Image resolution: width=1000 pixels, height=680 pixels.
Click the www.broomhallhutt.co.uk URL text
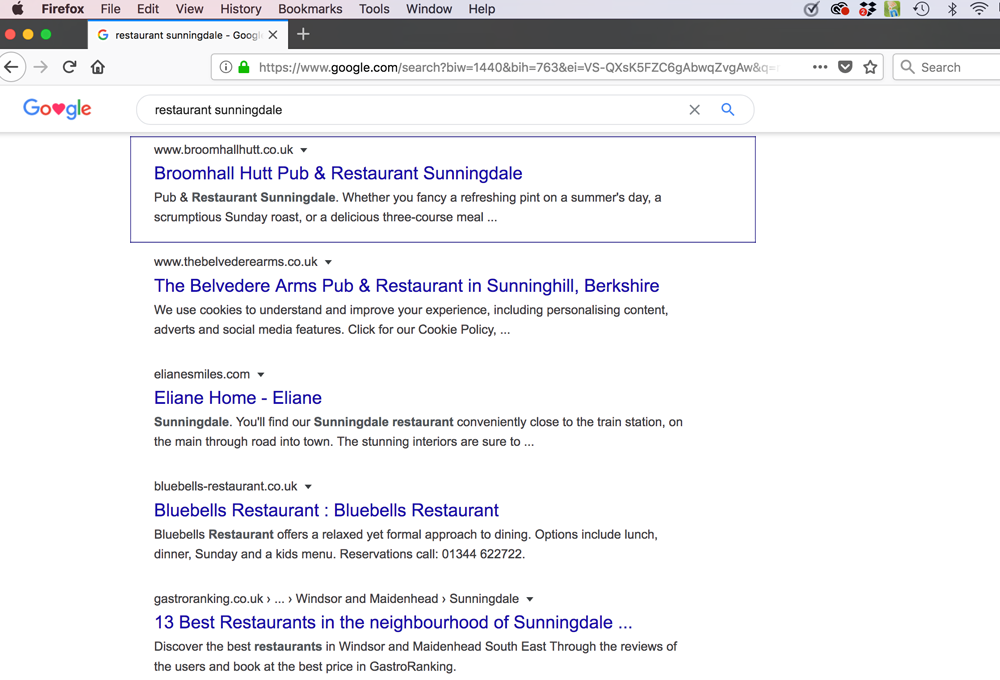coord(223,150)
